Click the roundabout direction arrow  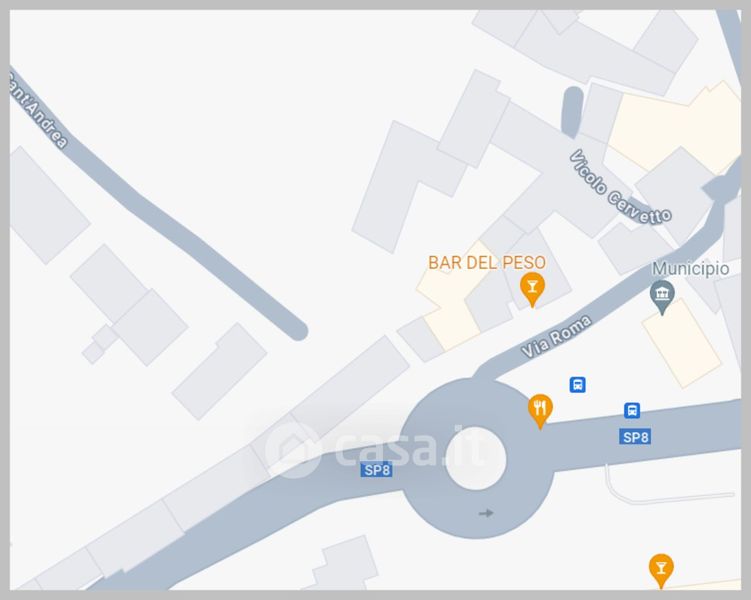point(486,513)
